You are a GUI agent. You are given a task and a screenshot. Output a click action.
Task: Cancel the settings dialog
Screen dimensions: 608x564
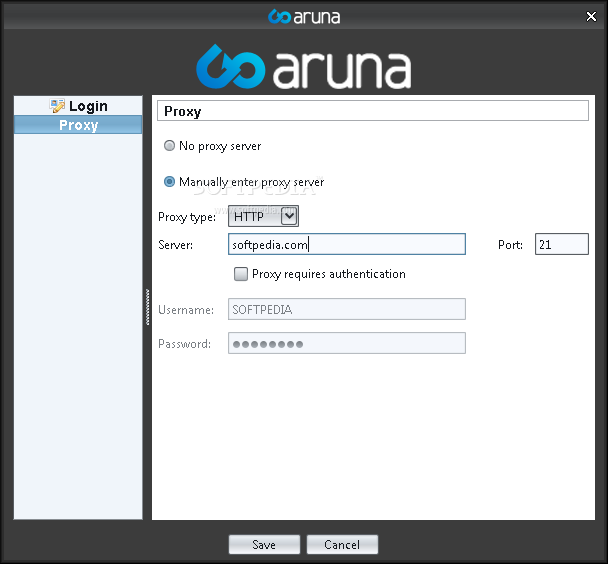pos(342,545)
